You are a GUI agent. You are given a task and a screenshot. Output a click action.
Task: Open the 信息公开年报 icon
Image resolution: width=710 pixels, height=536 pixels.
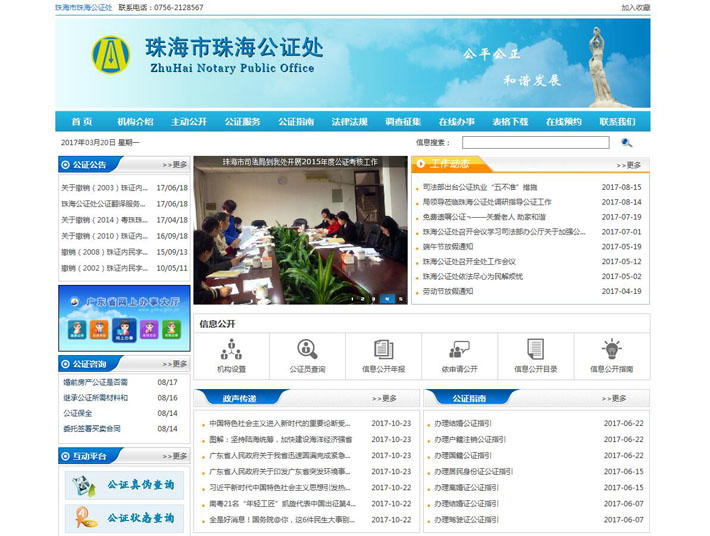point(384,356)
